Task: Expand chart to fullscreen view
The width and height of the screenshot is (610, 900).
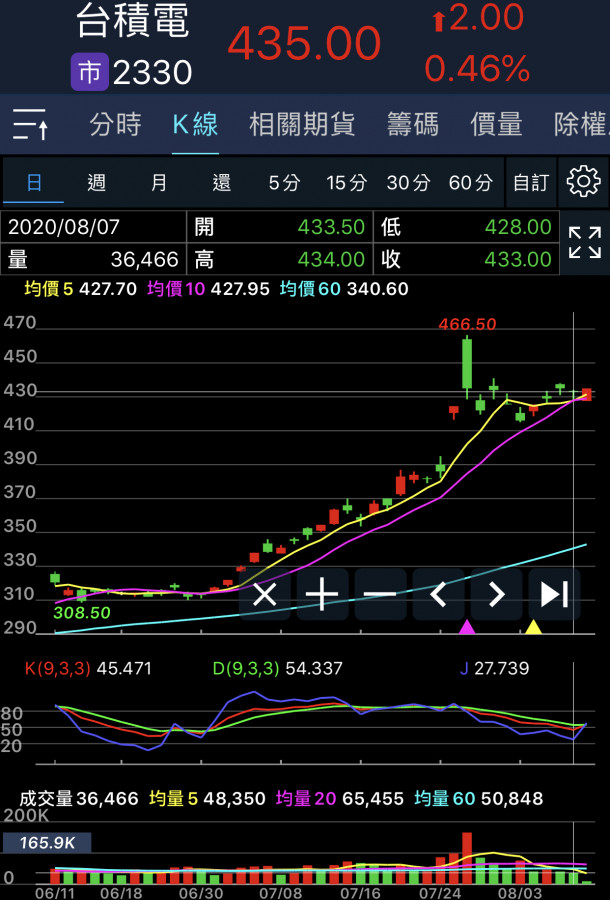Action: [x=584, y=243]
